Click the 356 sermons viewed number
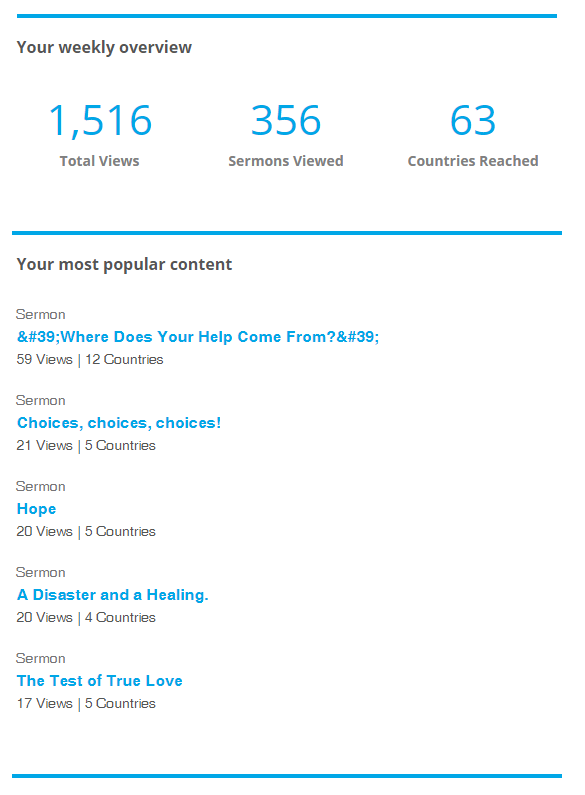The image size is (585, 795). click(x=286, y=121)
